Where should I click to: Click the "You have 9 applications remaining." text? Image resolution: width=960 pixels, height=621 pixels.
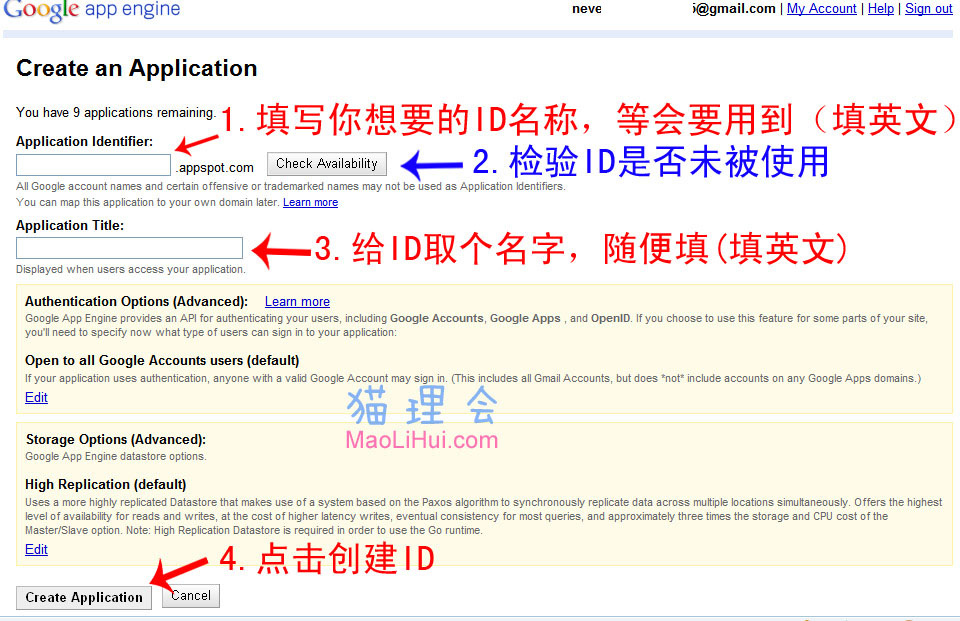point(116,113)
